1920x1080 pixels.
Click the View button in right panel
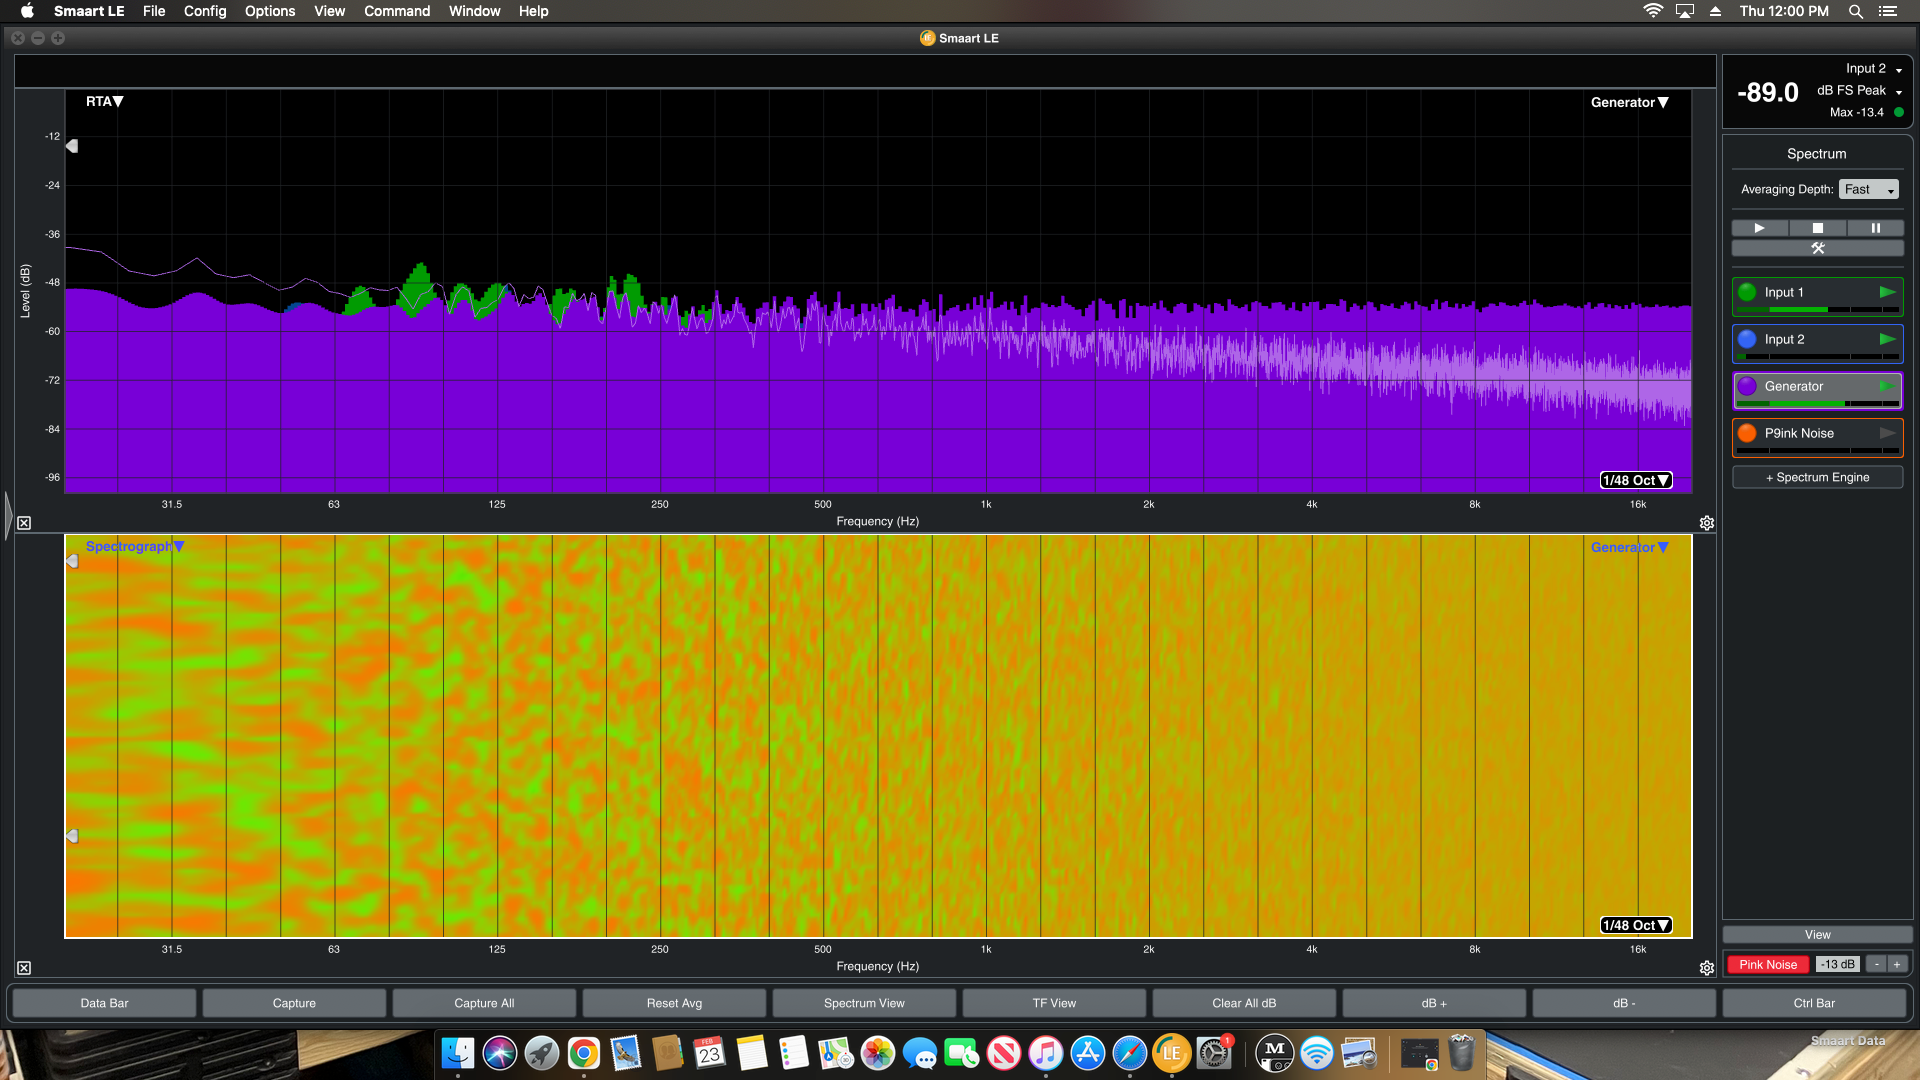coord(1817,934)
